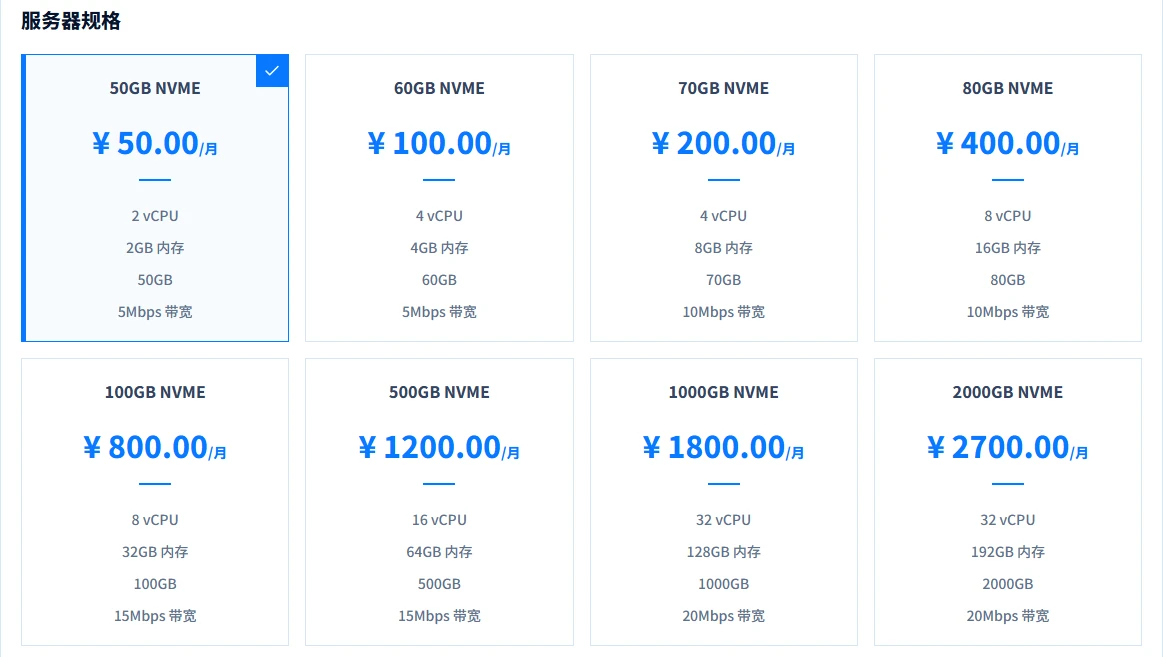Screen dimensions: 1163x657
Task: Select the 2000GB NVME server plan
Action: point(1008,502)
